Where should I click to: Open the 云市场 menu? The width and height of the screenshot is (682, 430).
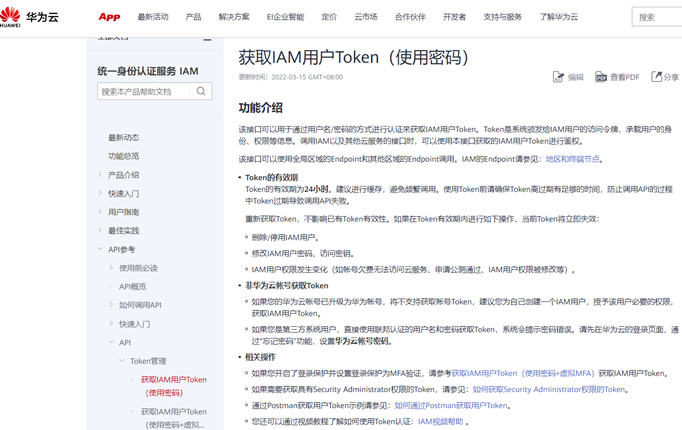coord(366,17)
